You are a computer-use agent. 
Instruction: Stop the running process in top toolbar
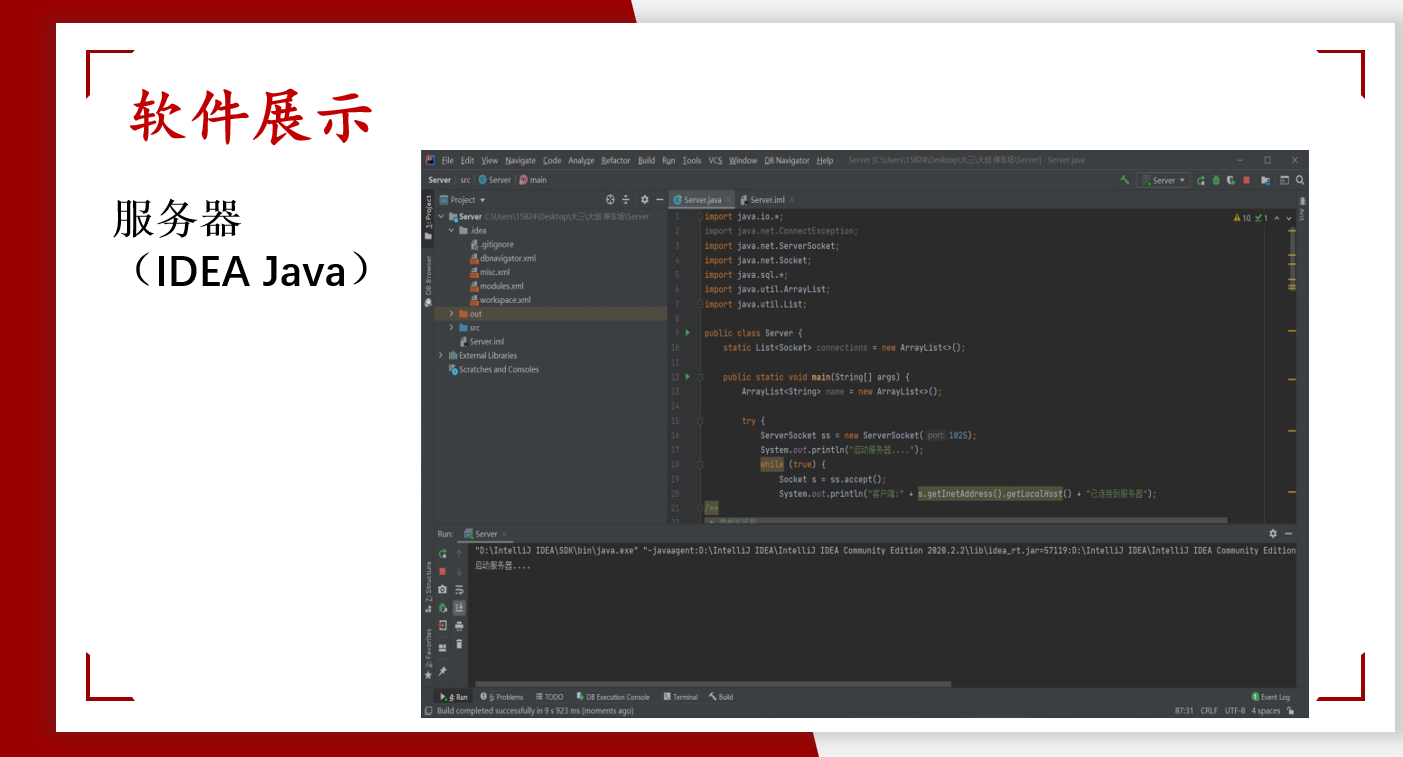tap(1246, 180)
